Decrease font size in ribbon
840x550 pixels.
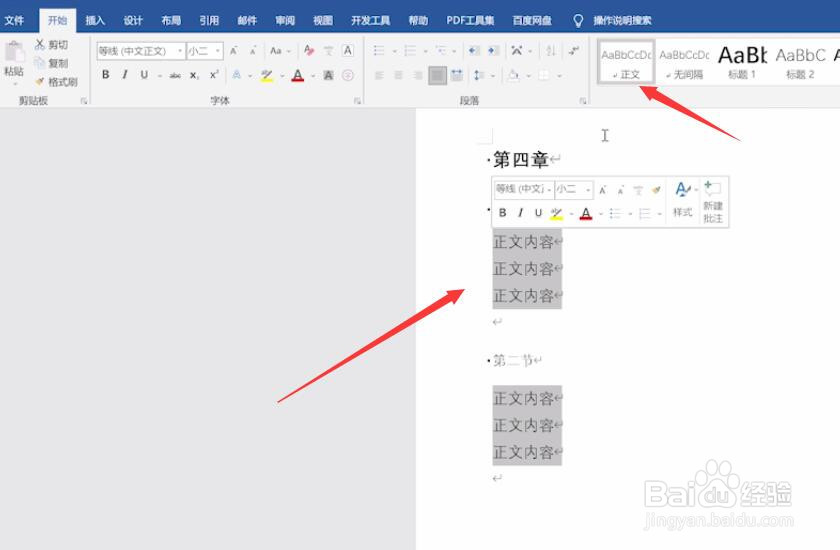tap(253, 51)
